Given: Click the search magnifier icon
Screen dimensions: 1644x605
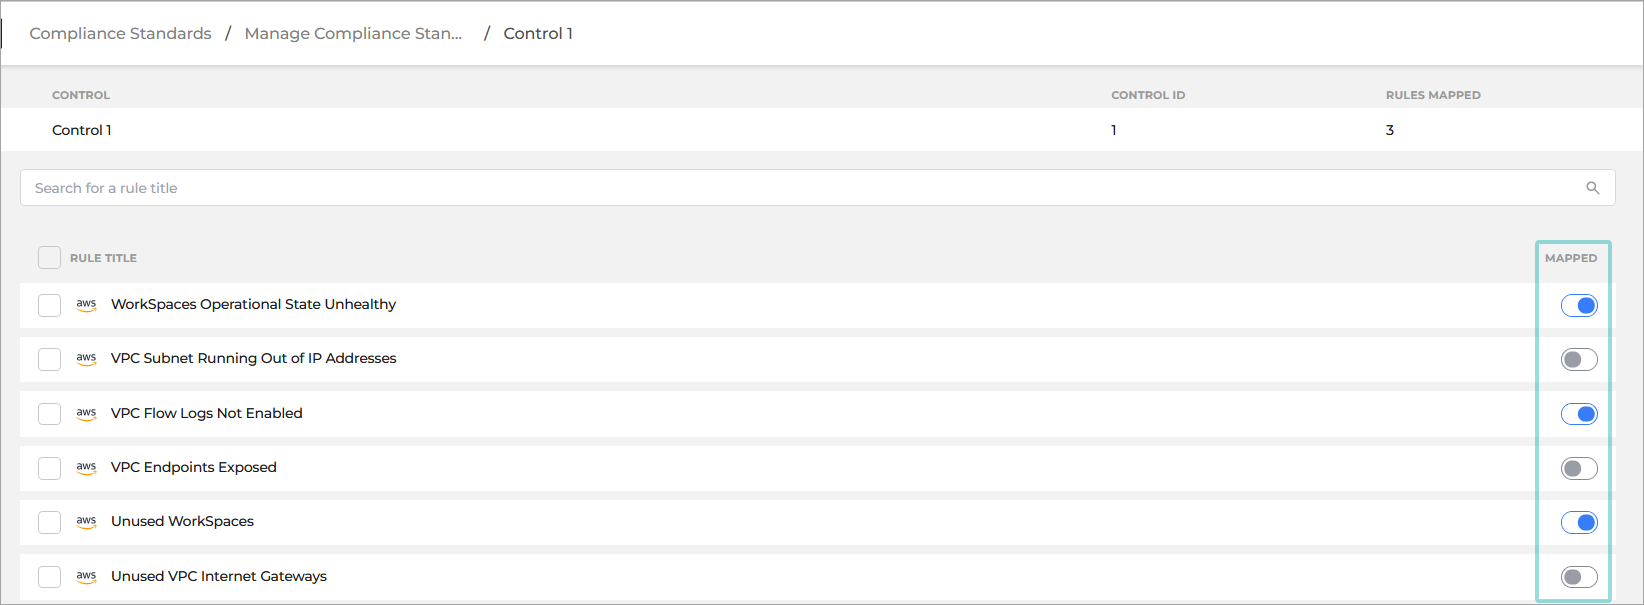Looking at the screenshot, I should pos(1593,187).
